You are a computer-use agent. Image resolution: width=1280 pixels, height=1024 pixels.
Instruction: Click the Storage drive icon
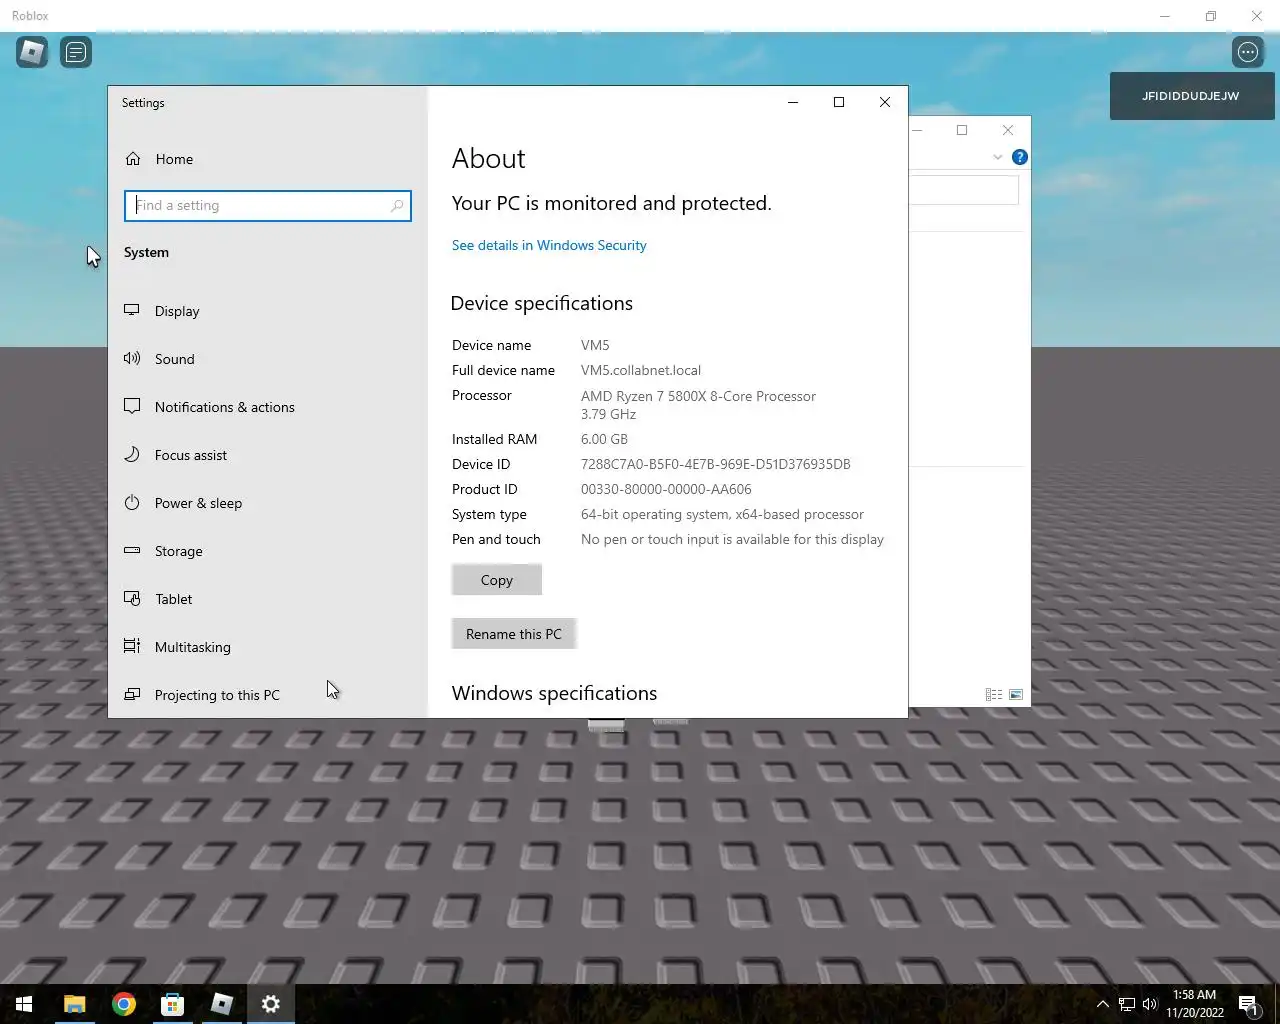point(132,550)
